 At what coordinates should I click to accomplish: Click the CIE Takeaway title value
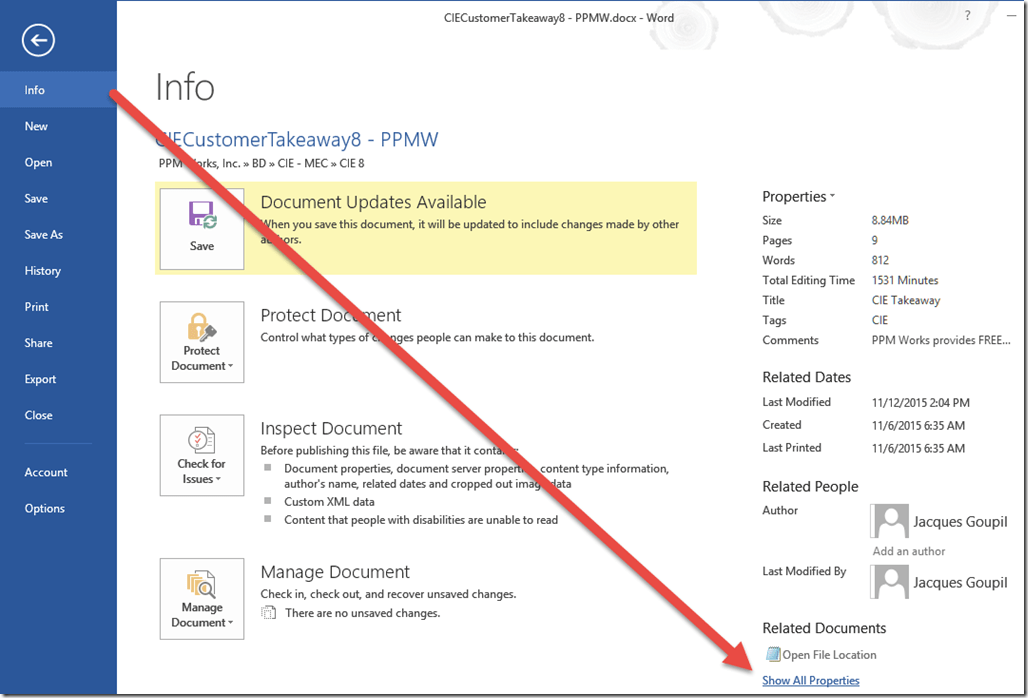pyautogui.click(x=905, y=300)
